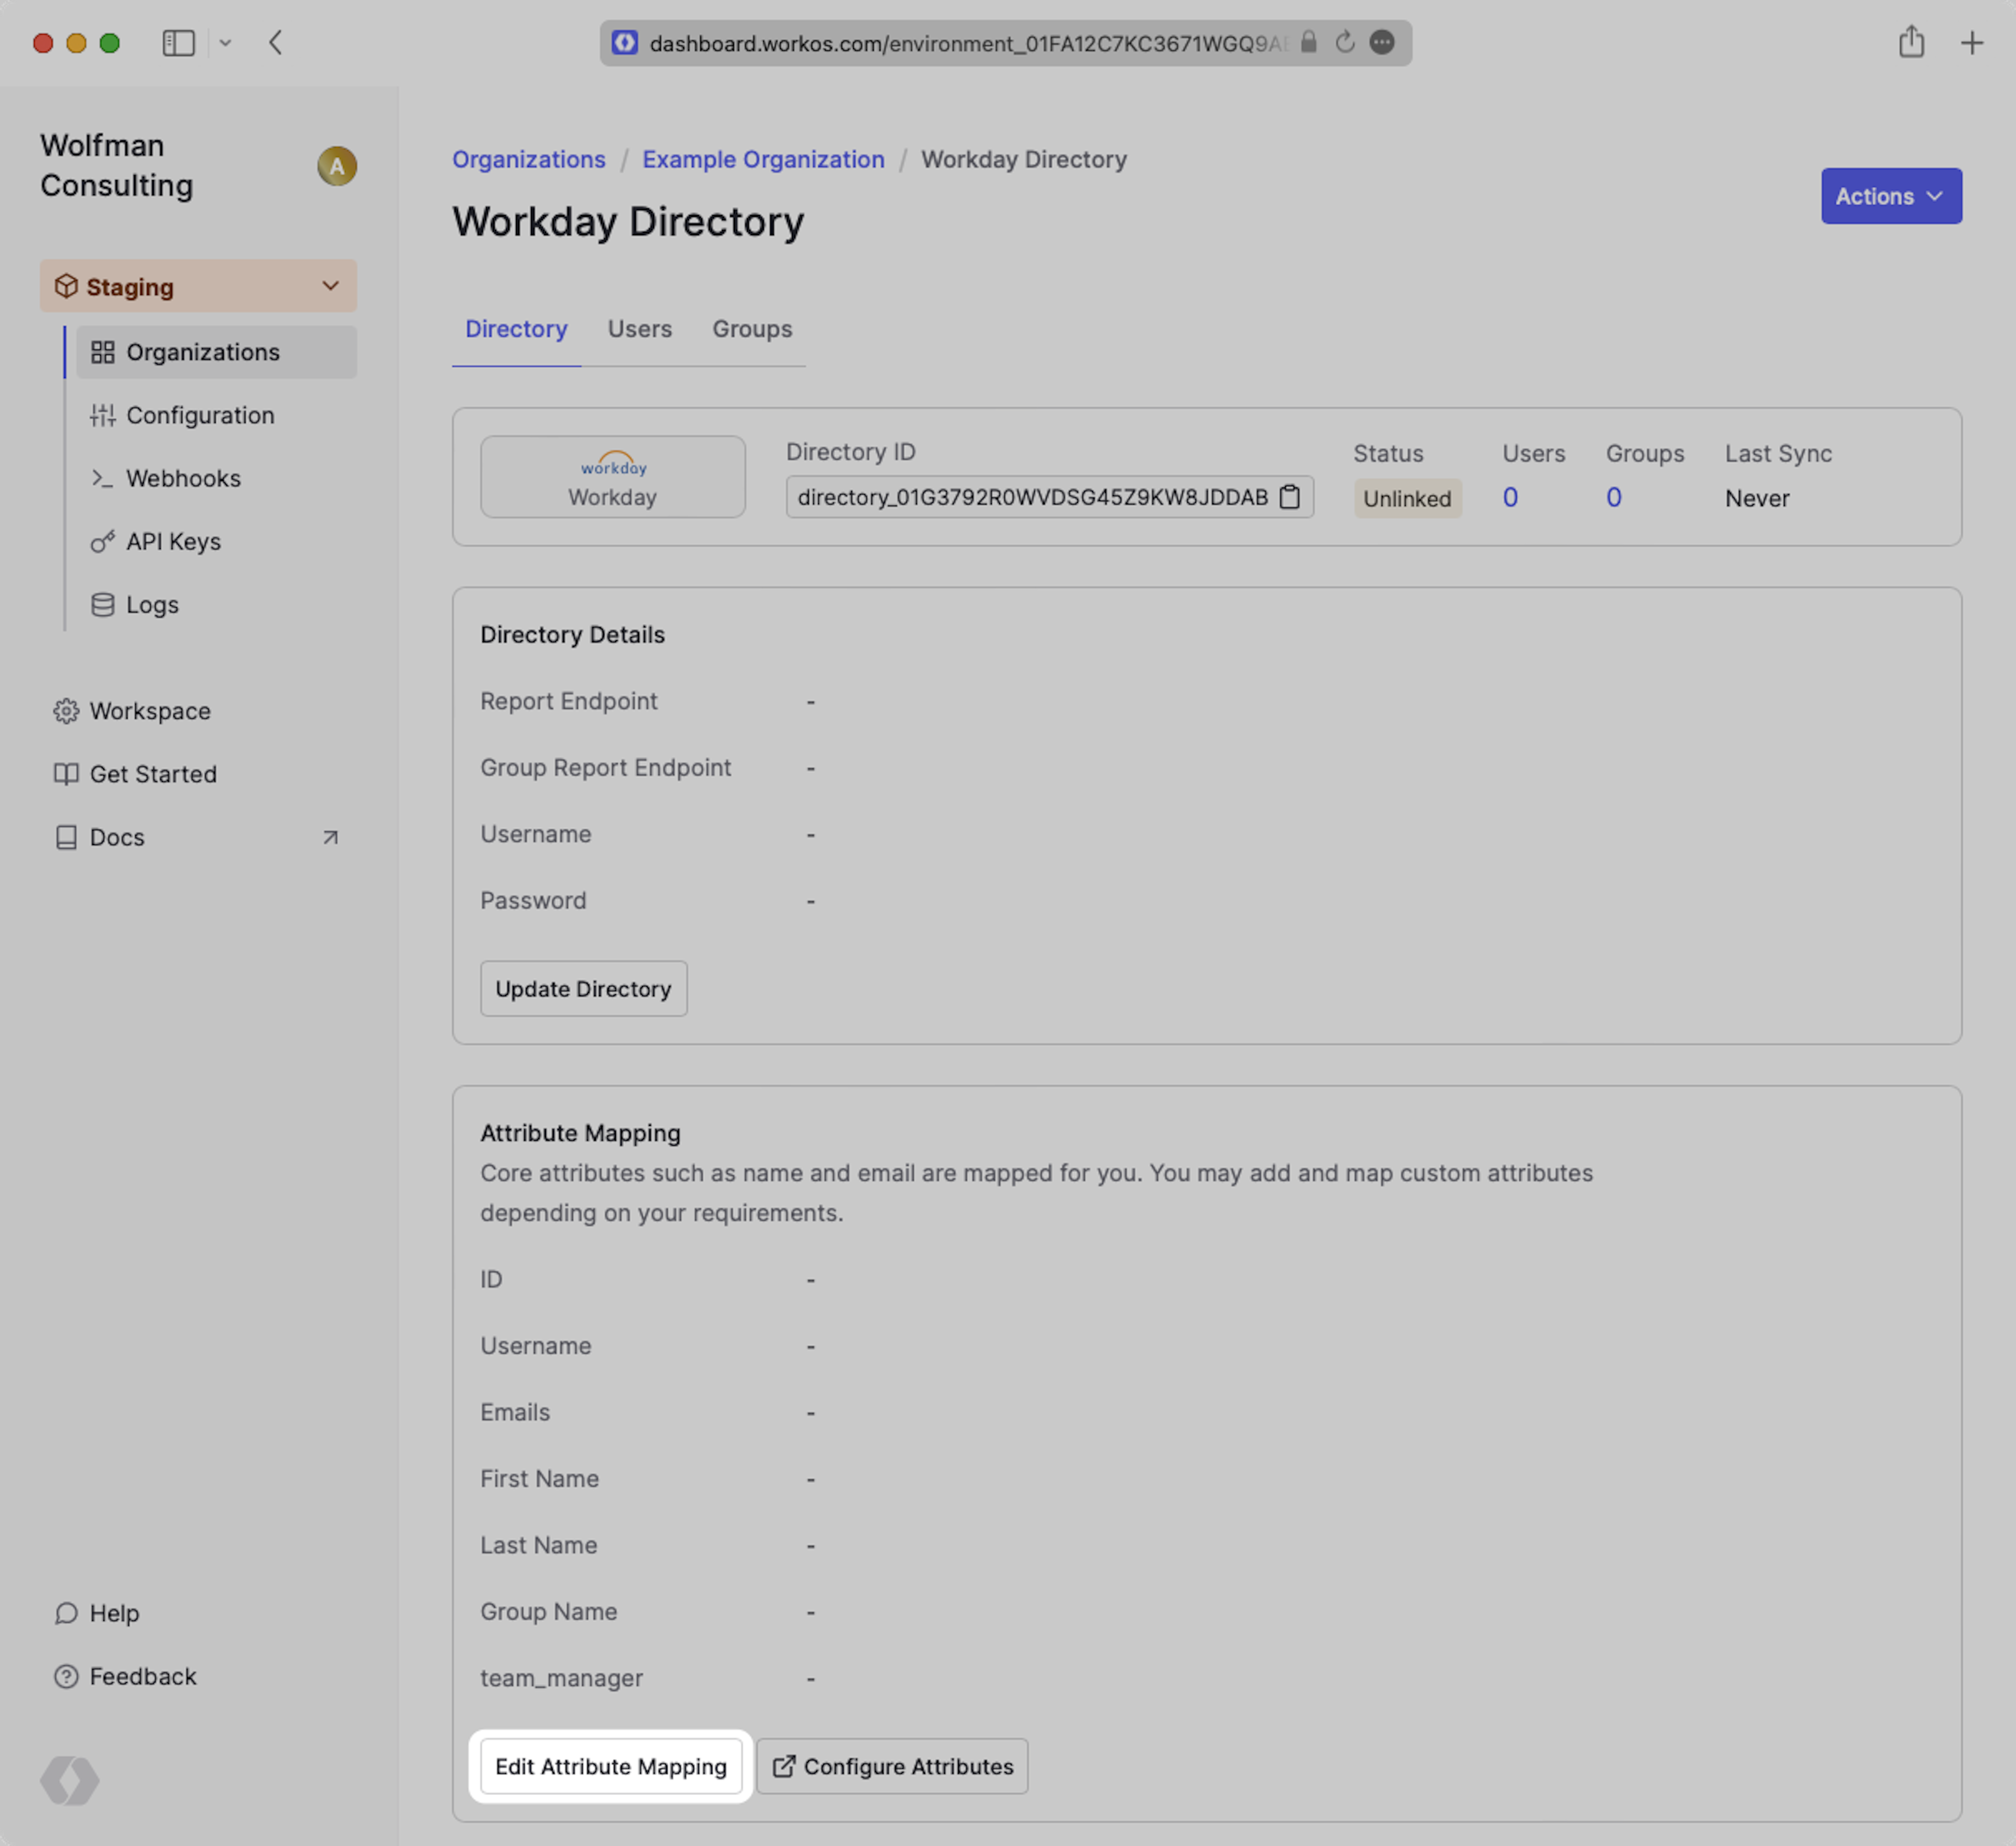
Task: Reload the page with the refresh icon
Action: point(1345,43)
